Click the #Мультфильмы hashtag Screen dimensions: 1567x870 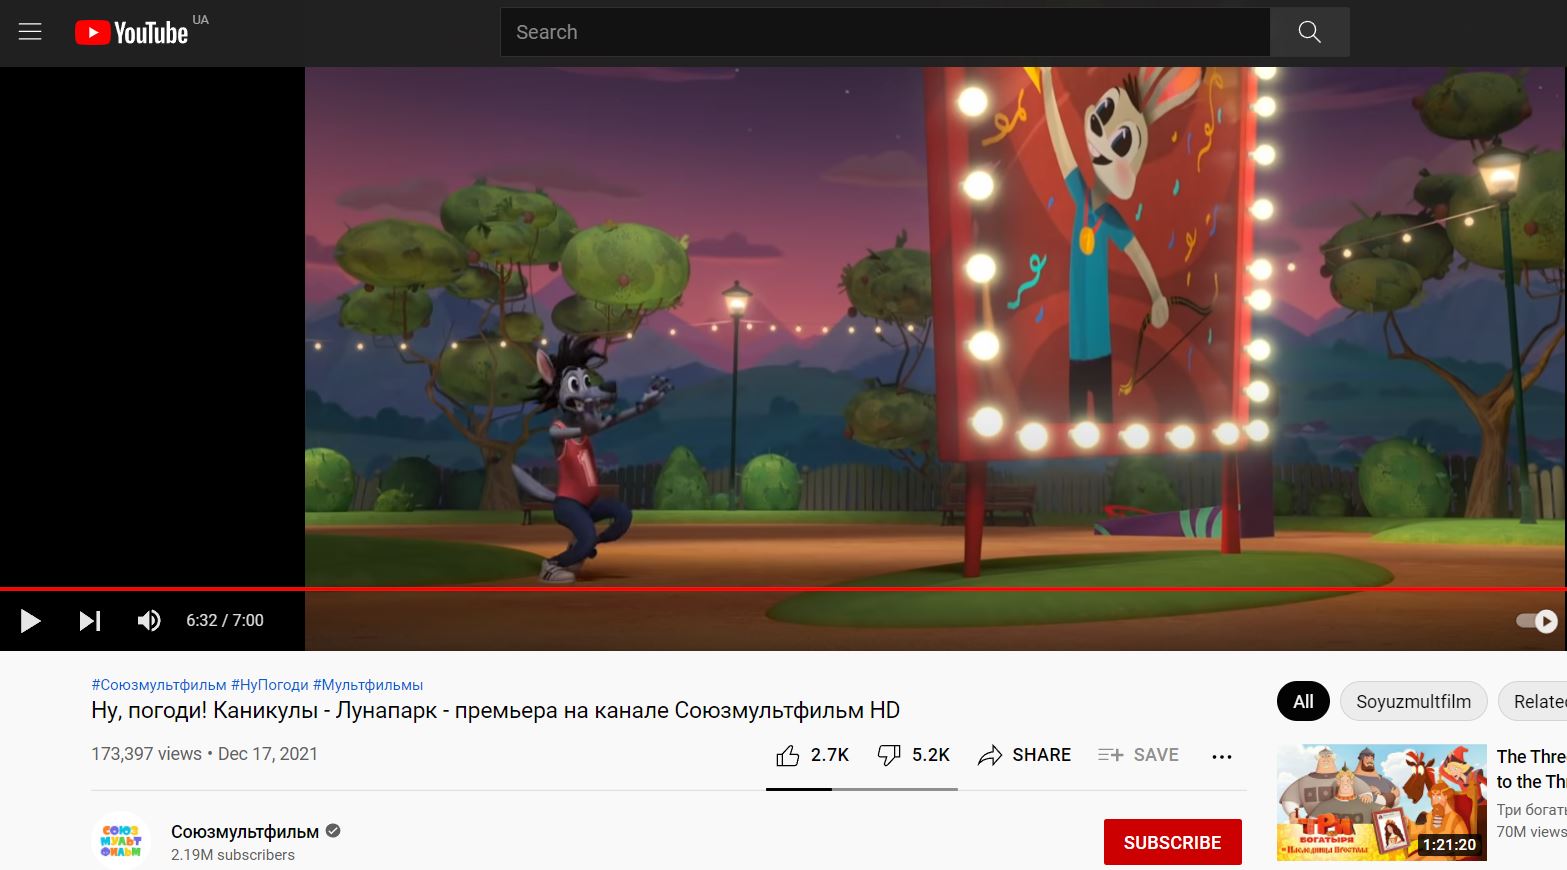click(x=368, y=685)
